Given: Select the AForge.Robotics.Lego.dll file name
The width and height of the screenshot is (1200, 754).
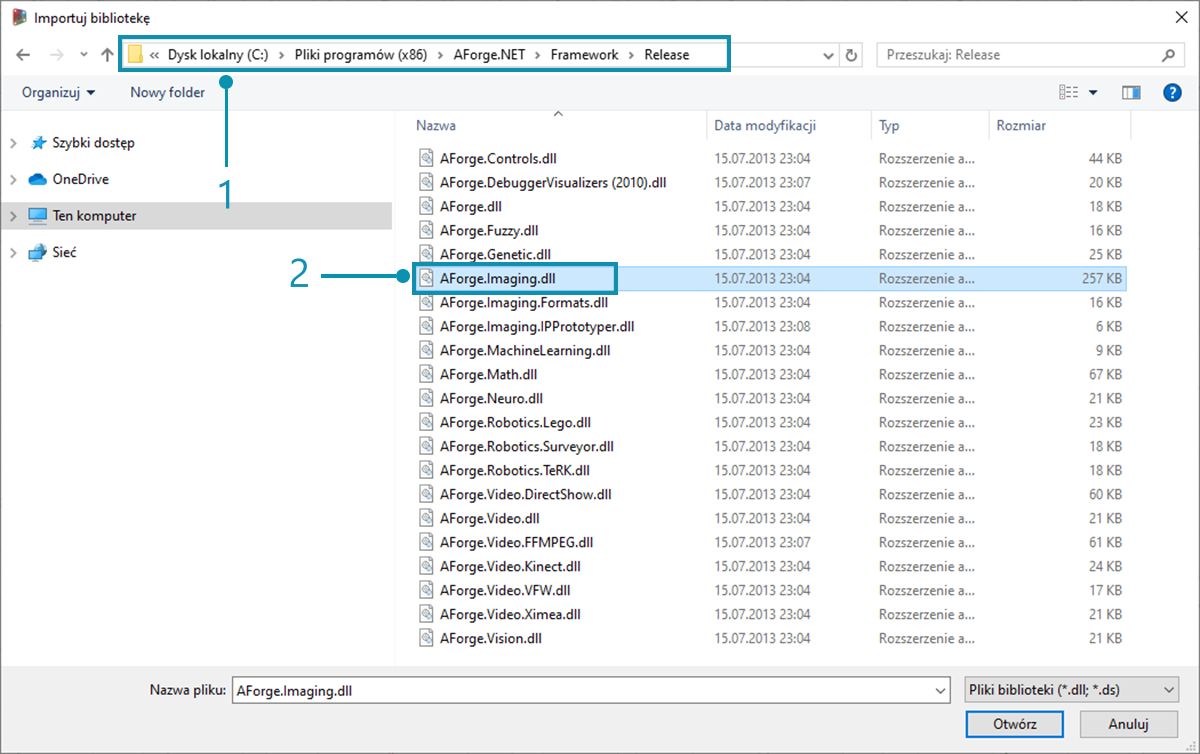Looking at the screenshot, I should coord(516,422).
